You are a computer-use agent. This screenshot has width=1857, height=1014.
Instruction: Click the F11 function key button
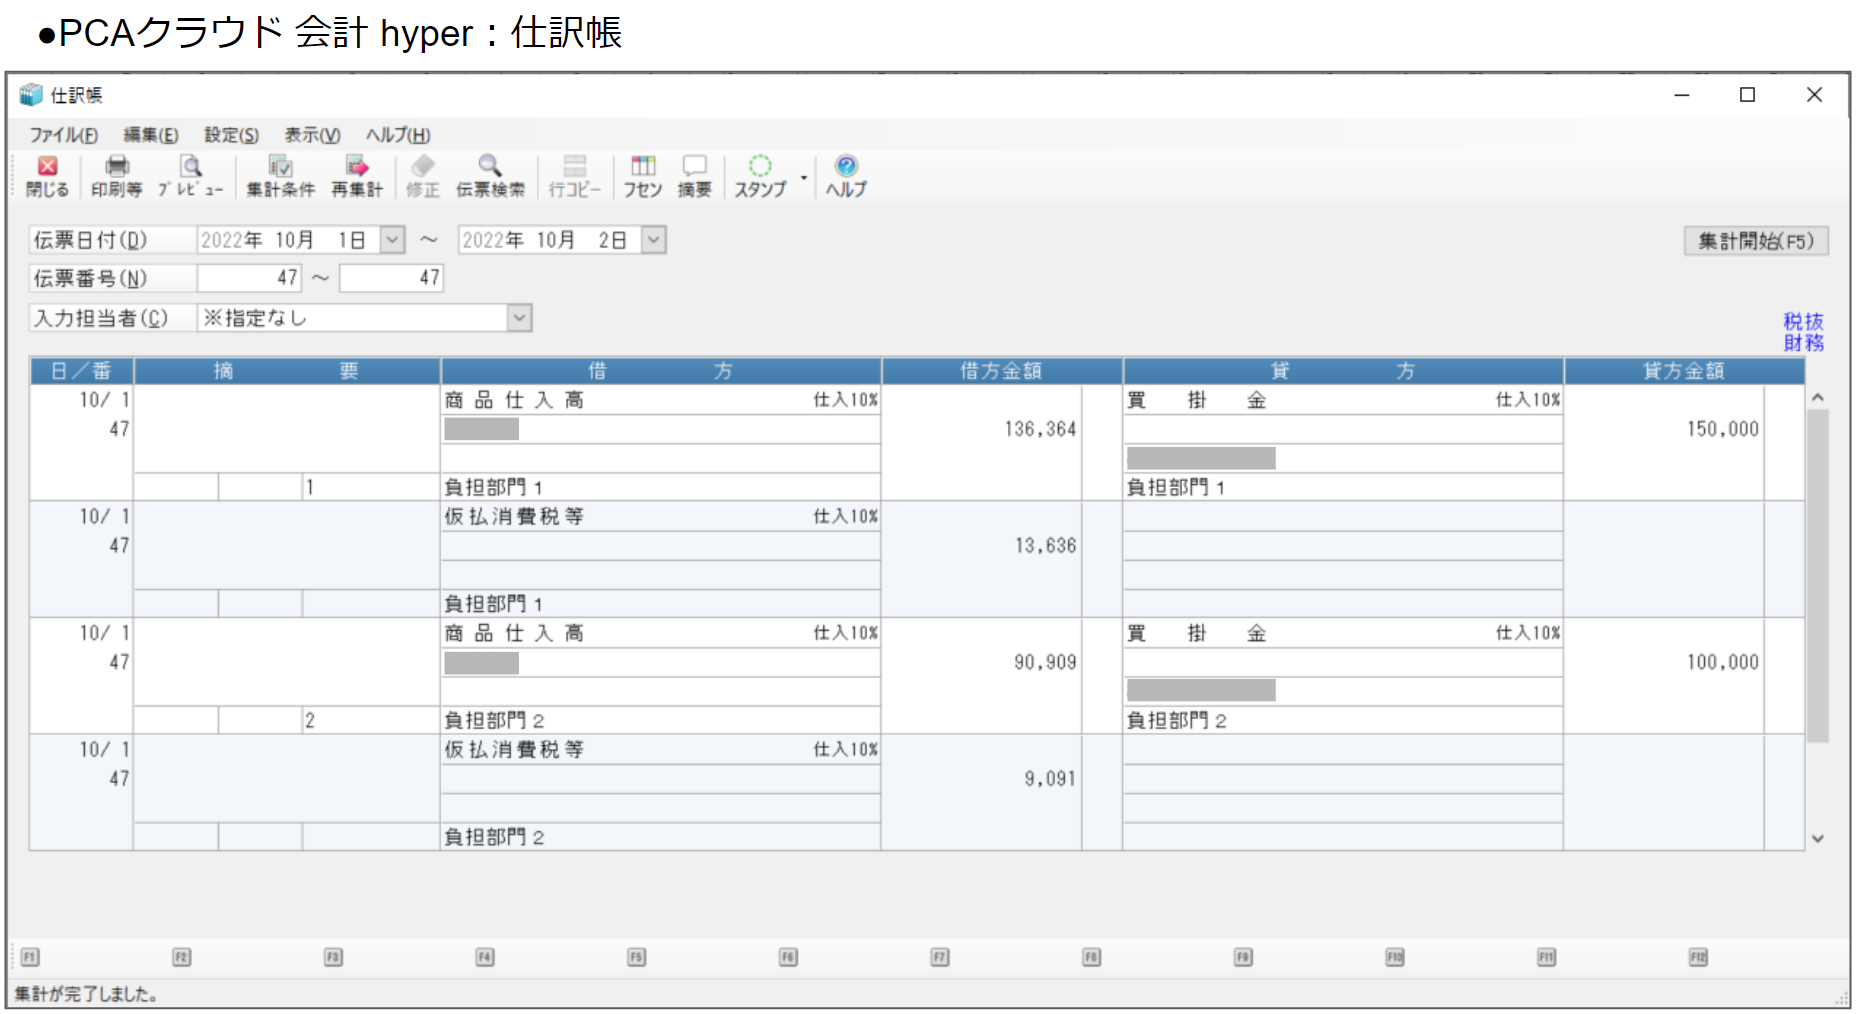click(x=1546, y=957)
